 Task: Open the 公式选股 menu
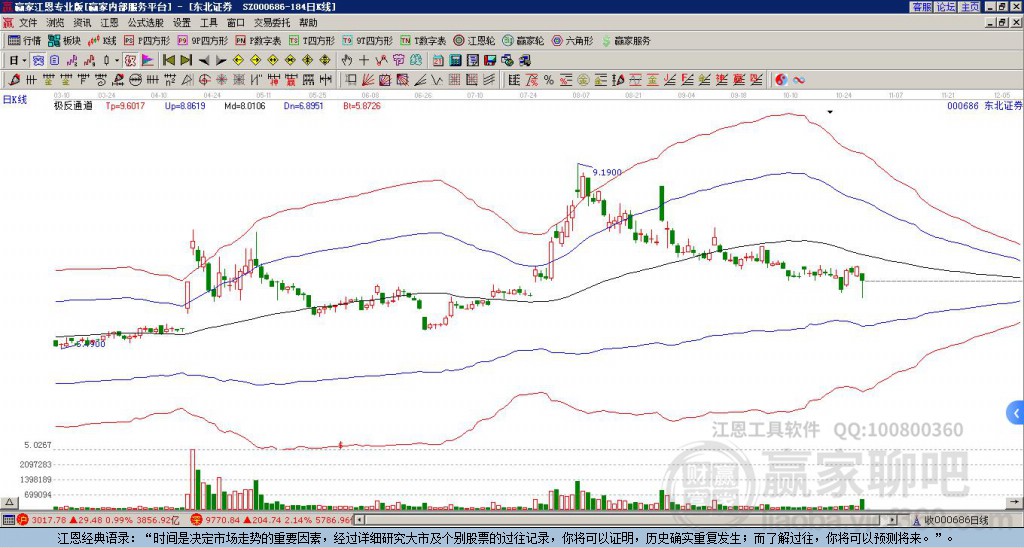(x=145, y=23)
